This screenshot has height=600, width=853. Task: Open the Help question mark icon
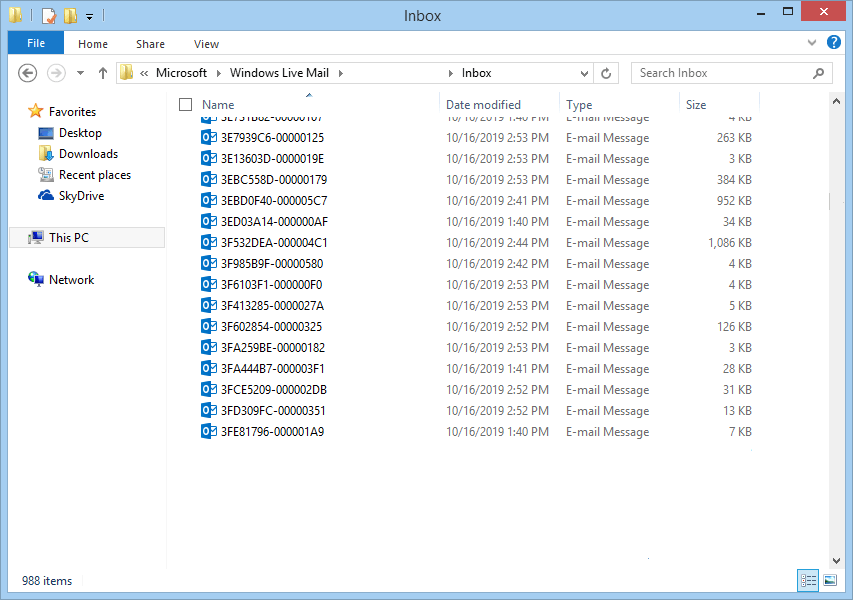pos(833,42)
